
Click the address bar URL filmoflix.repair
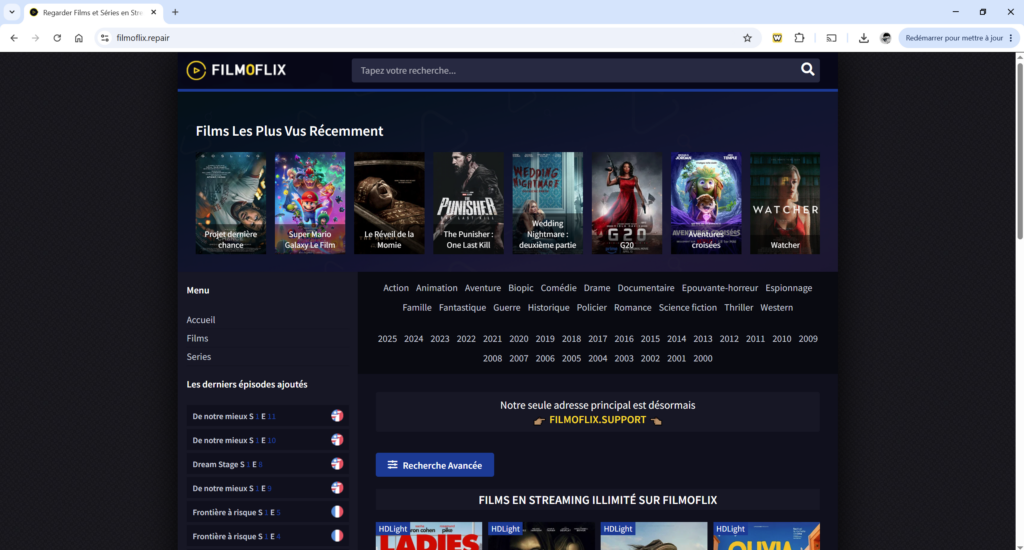point(142,38)
